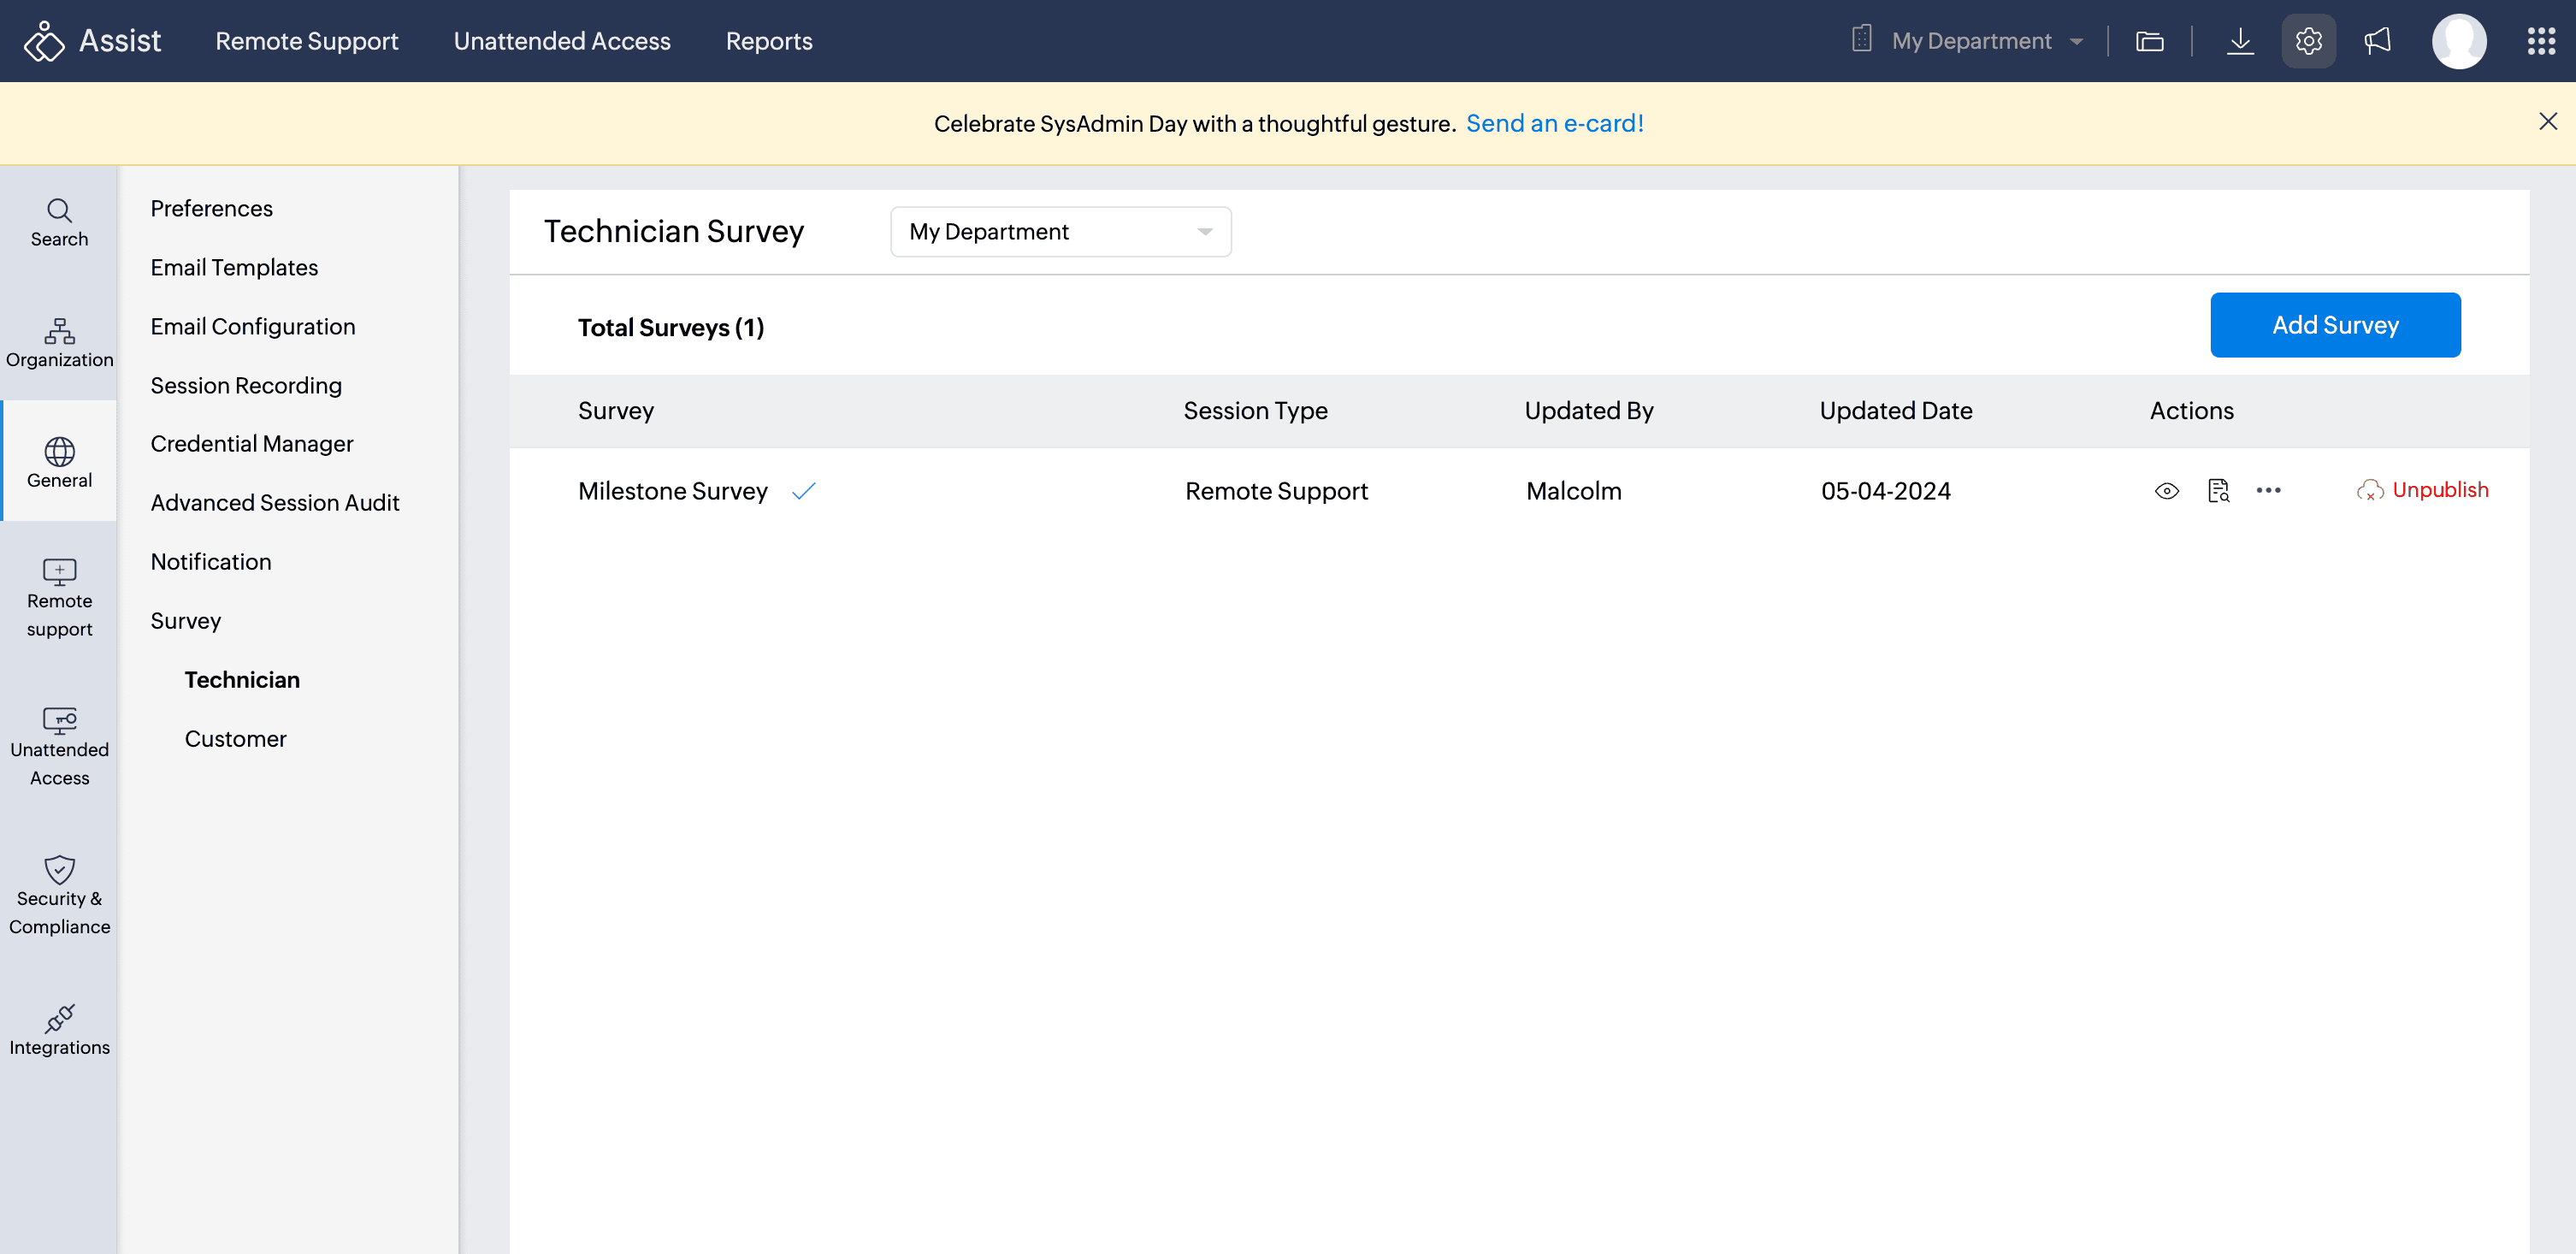Click the Add Survey button
The height and width of the screenshot is (1254, 2576).
[2334, 325]
